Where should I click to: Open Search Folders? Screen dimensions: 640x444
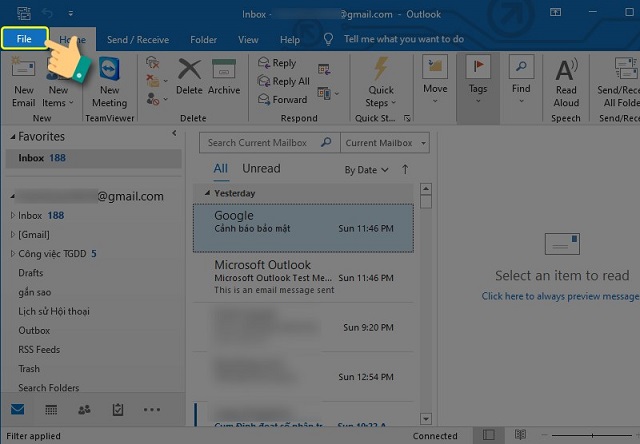(49, 388)
